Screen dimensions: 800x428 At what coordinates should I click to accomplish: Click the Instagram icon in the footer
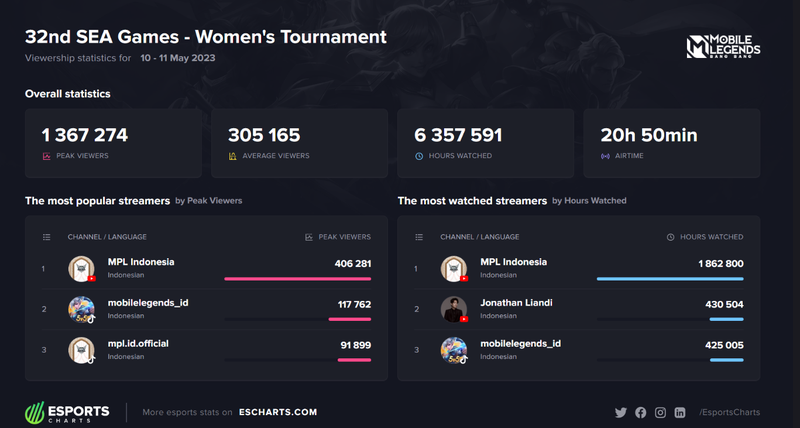[660, 412]
